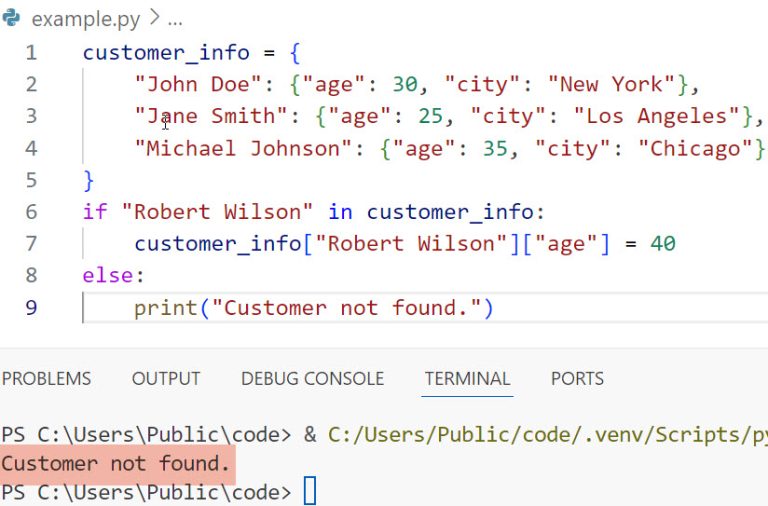Click the closing brace on line 5

pos(89,180)
